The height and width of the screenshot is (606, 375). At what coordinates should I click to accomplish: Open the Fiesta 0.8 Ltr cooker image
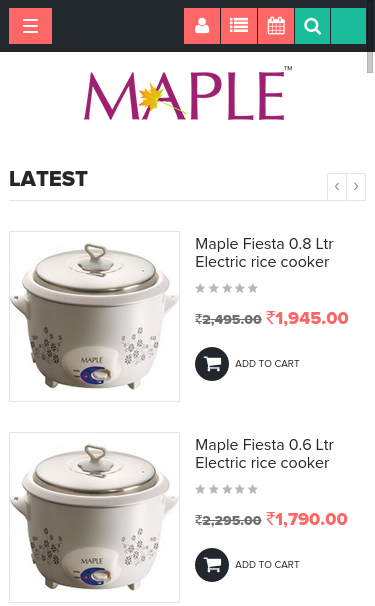[94, 316]
